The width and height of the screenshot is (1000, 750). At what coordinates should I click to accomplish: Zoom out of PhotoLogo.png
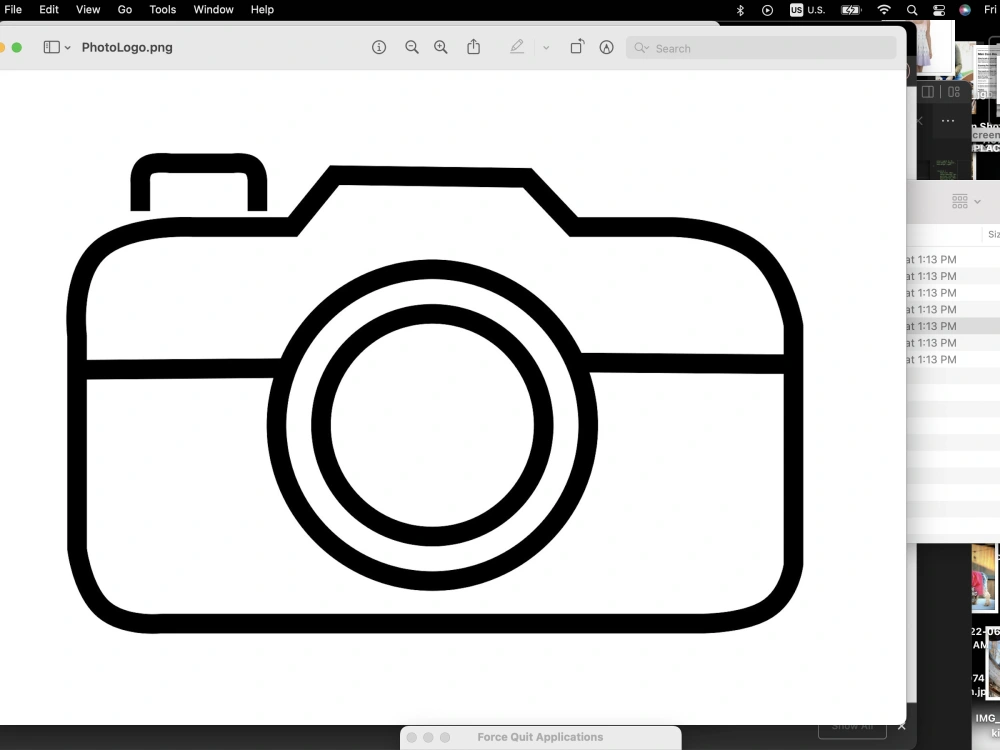point(412,47)
